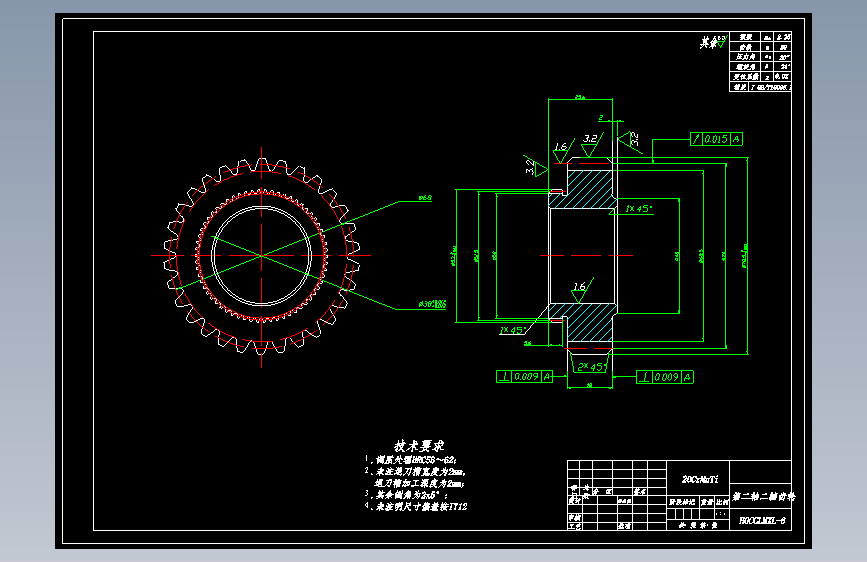Select the 技术要求 heading text
867x562 pixels.
point(419,446)
